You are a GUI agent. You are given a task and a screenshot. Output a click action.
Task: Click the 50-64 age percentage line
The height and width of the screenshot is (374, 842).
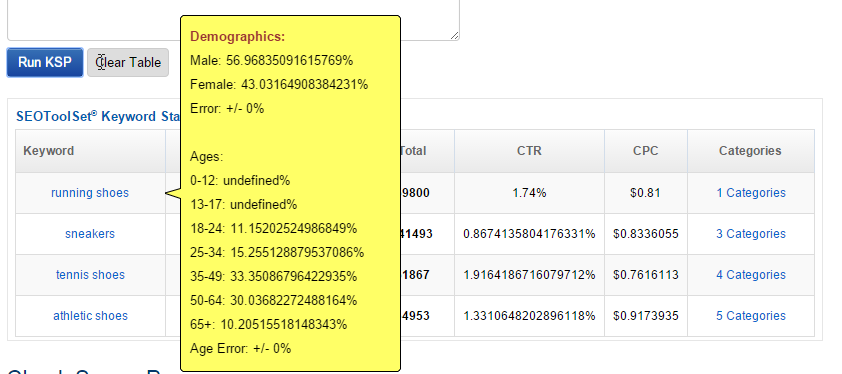(x=273, y=300)
